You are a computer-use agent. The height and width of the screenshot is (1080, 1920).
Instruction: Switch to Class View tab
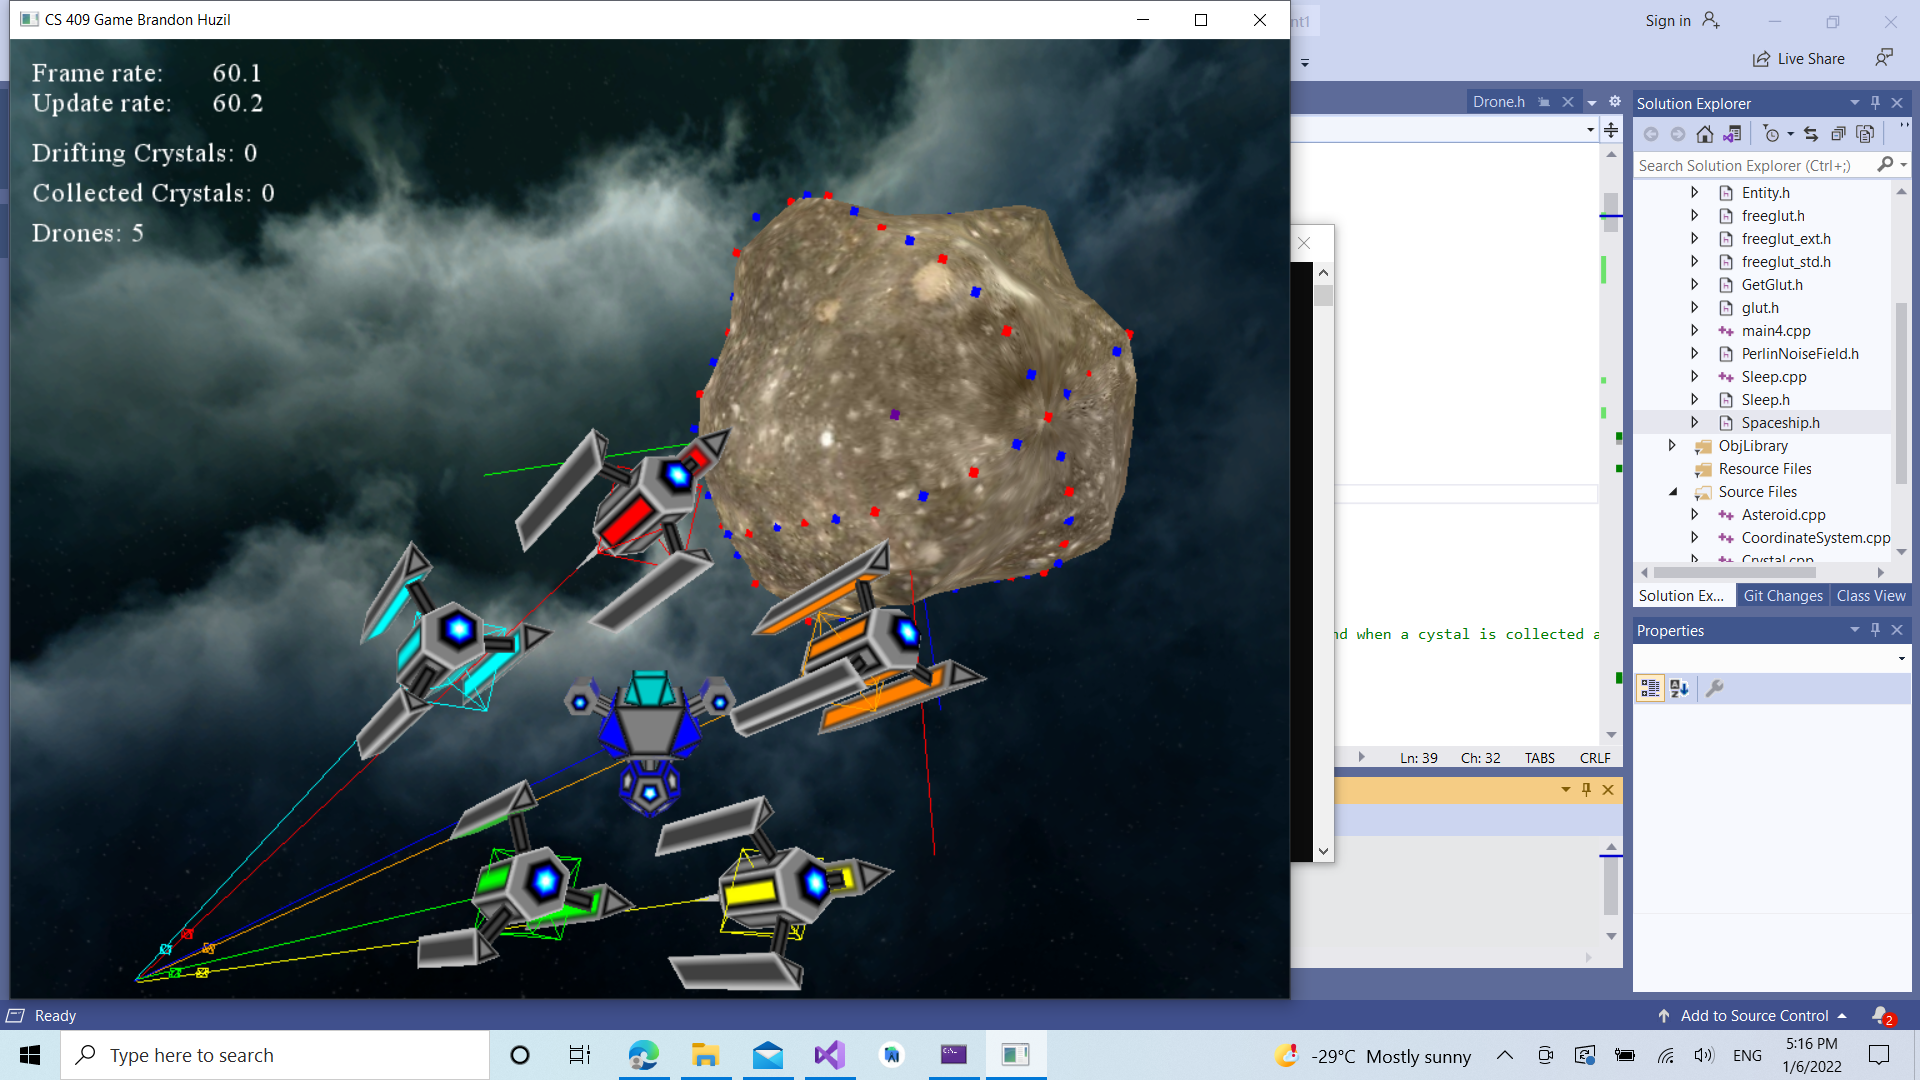pyautogui.click(x=1871, y=596)
